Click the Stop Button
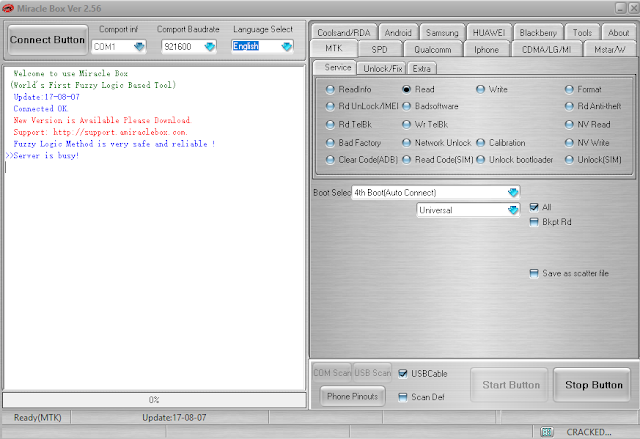The width and height of the screenshot is (640, 439). pos(593,385)
